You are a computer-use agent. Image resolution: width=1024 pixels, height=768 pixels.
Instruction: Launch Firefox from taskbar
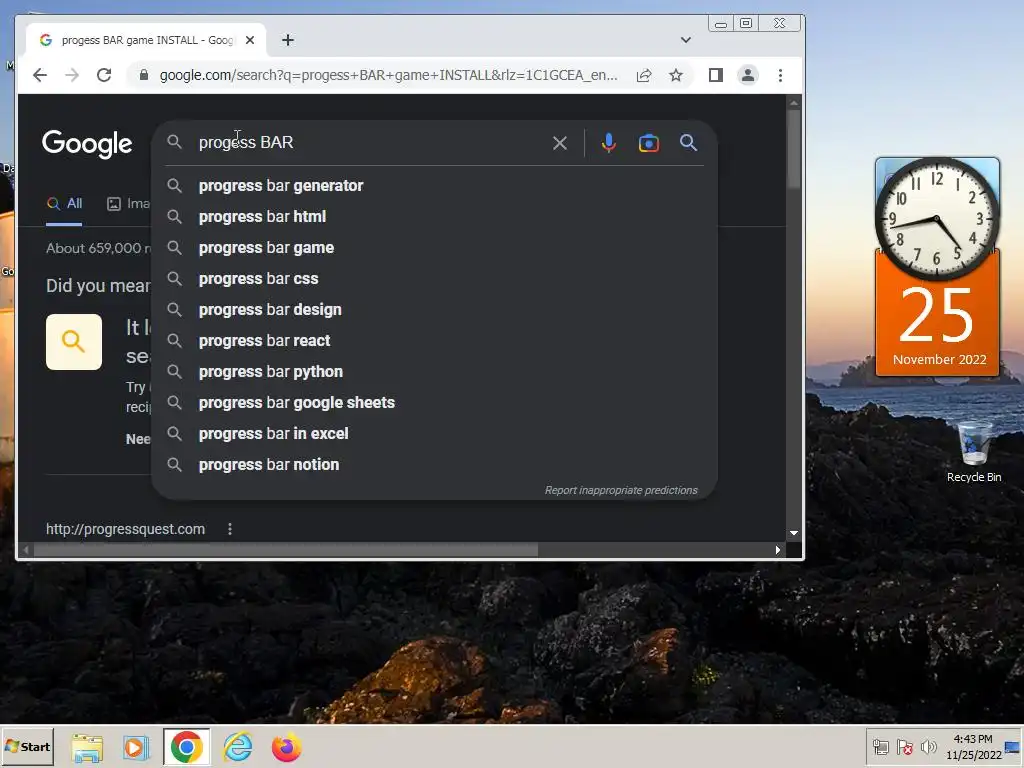[x=287, y=747]
